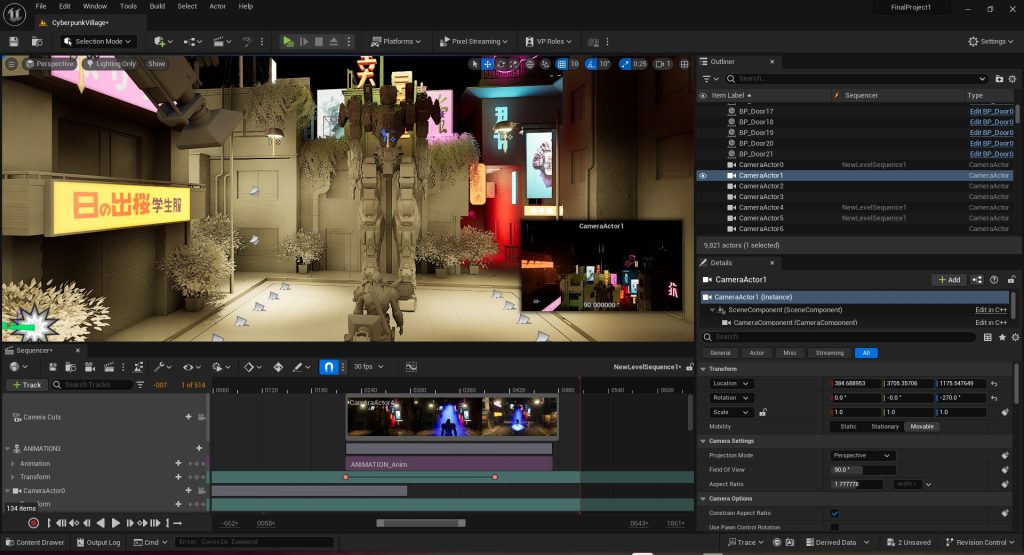
Task: Toggle scale snapping icon in the viewport
Action: (625, 64)
